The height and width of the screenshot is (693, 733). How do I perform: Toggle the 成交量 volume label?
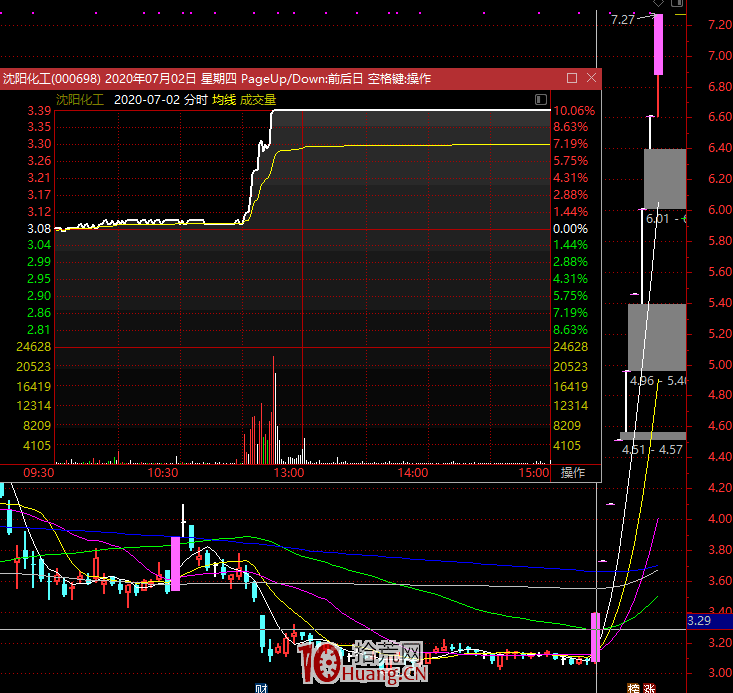(257, 99)
